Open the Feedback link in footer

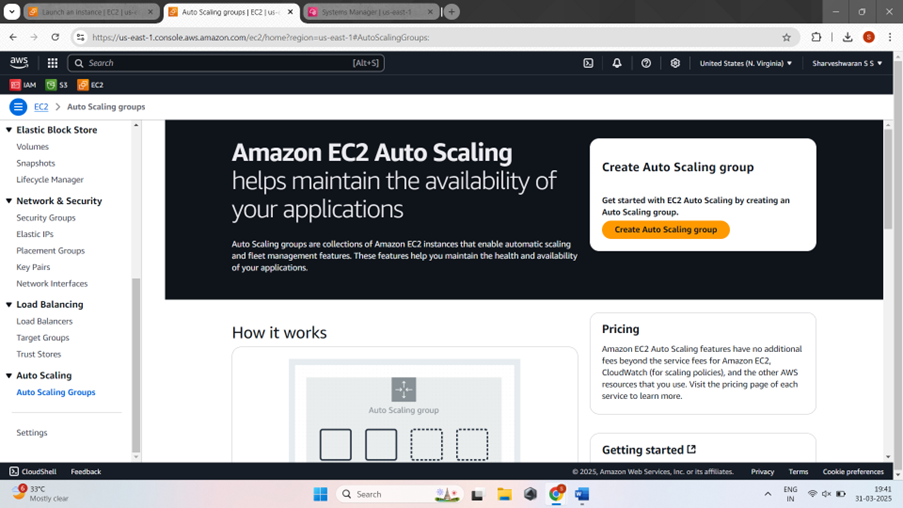pos(86,472)
